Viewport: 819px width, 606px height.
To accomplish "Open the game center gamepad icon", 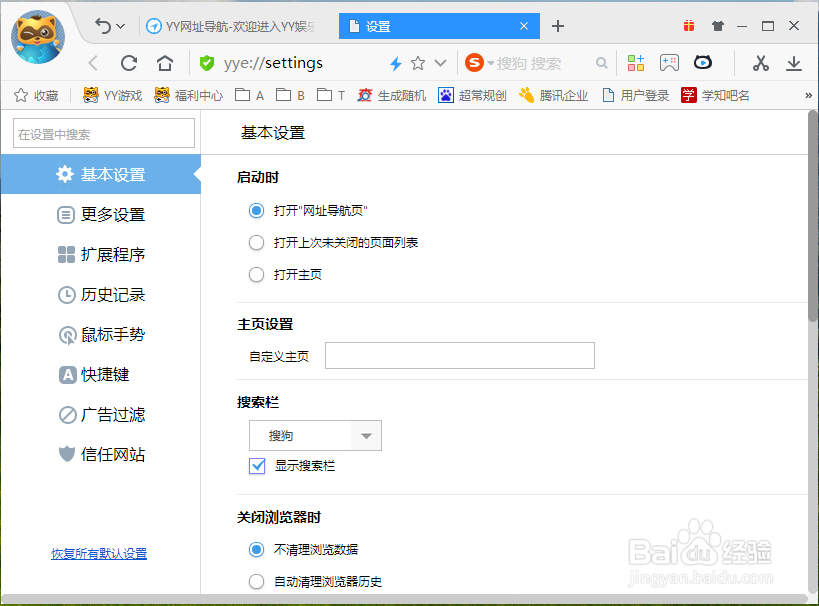I will coord(668,62).
